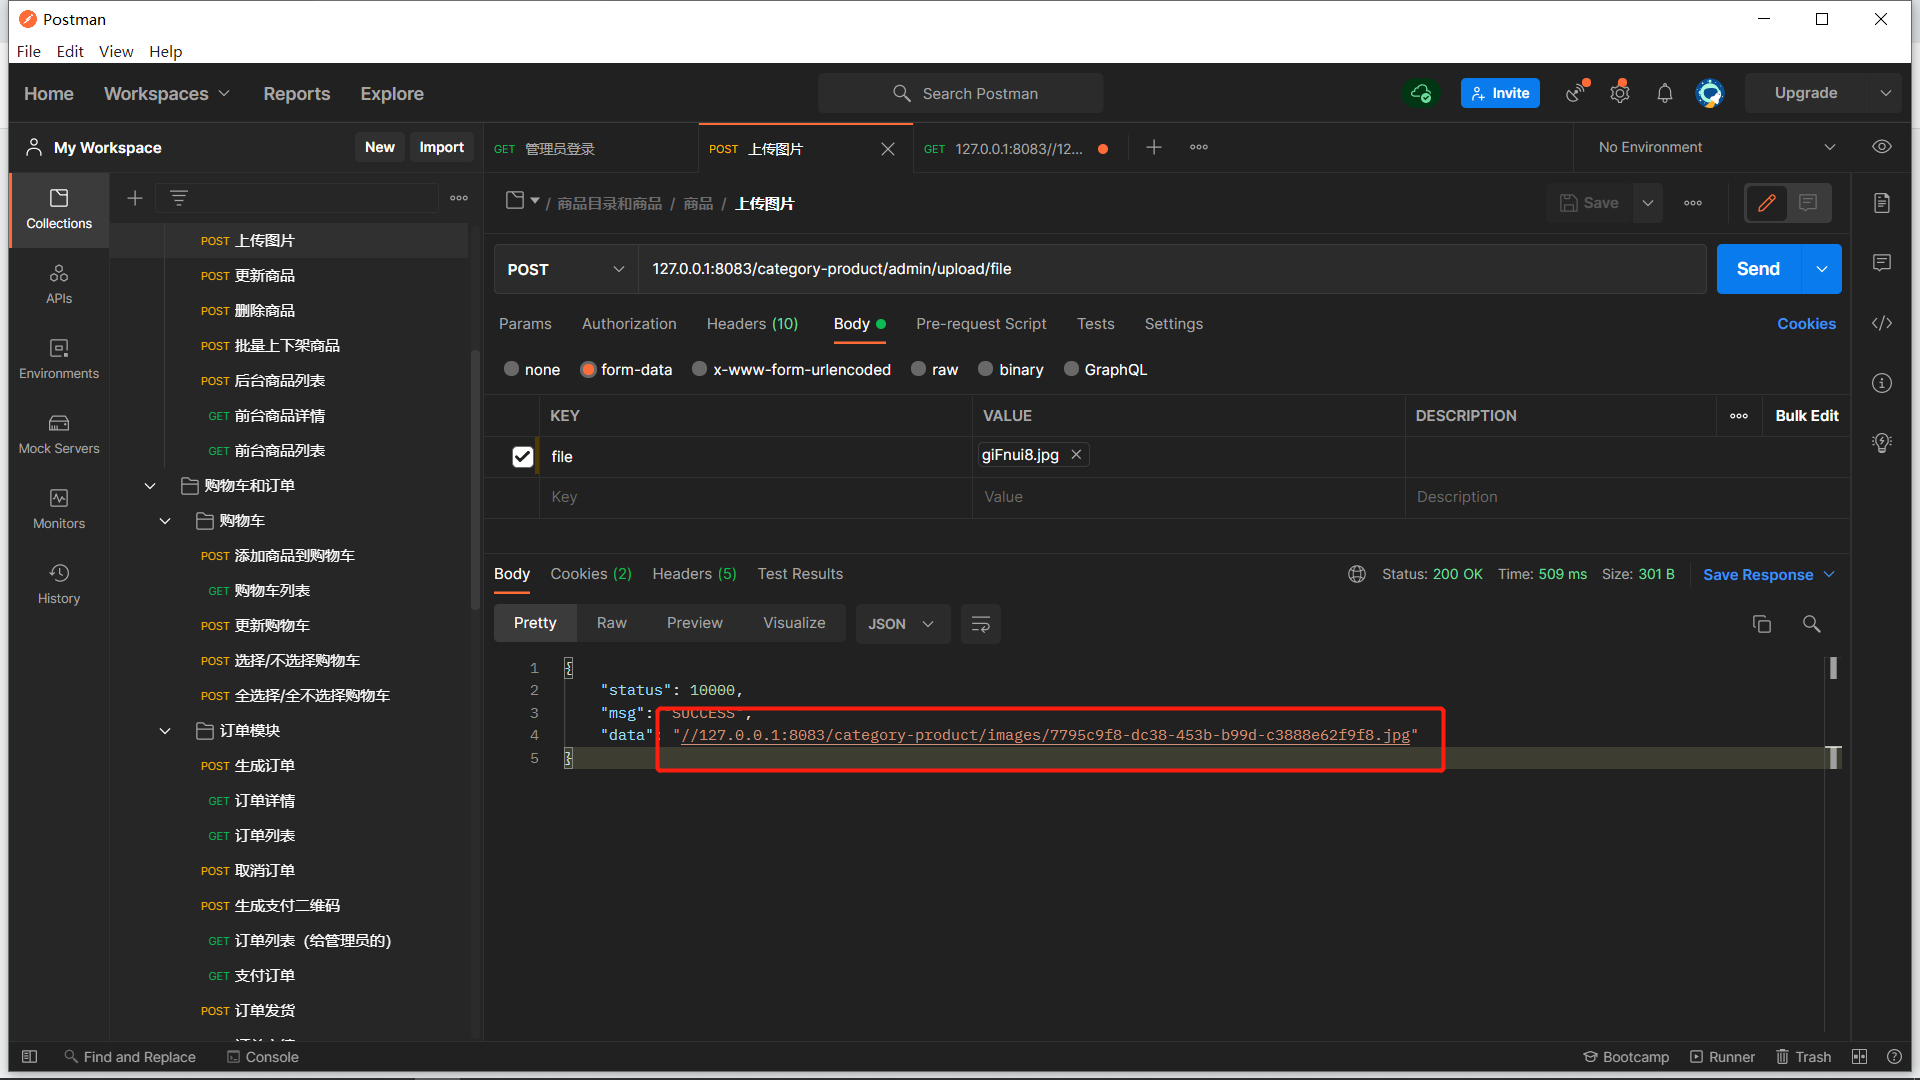Search within the response body
Viewport: 1920px width, 1080px height.
(x=1811, y=624)
